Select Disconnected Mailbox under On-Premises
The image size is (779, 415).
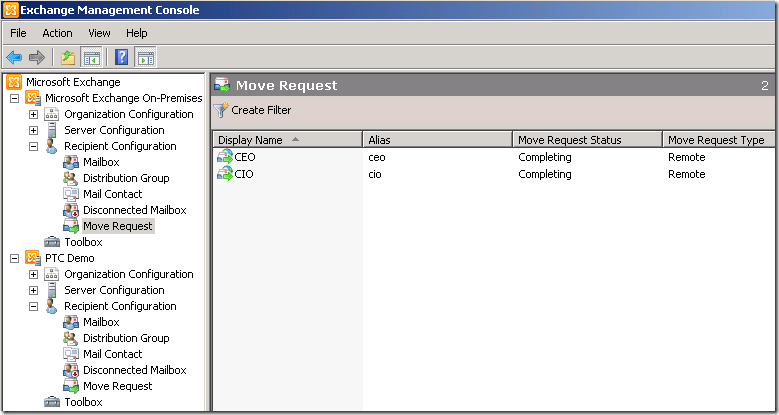135,210
